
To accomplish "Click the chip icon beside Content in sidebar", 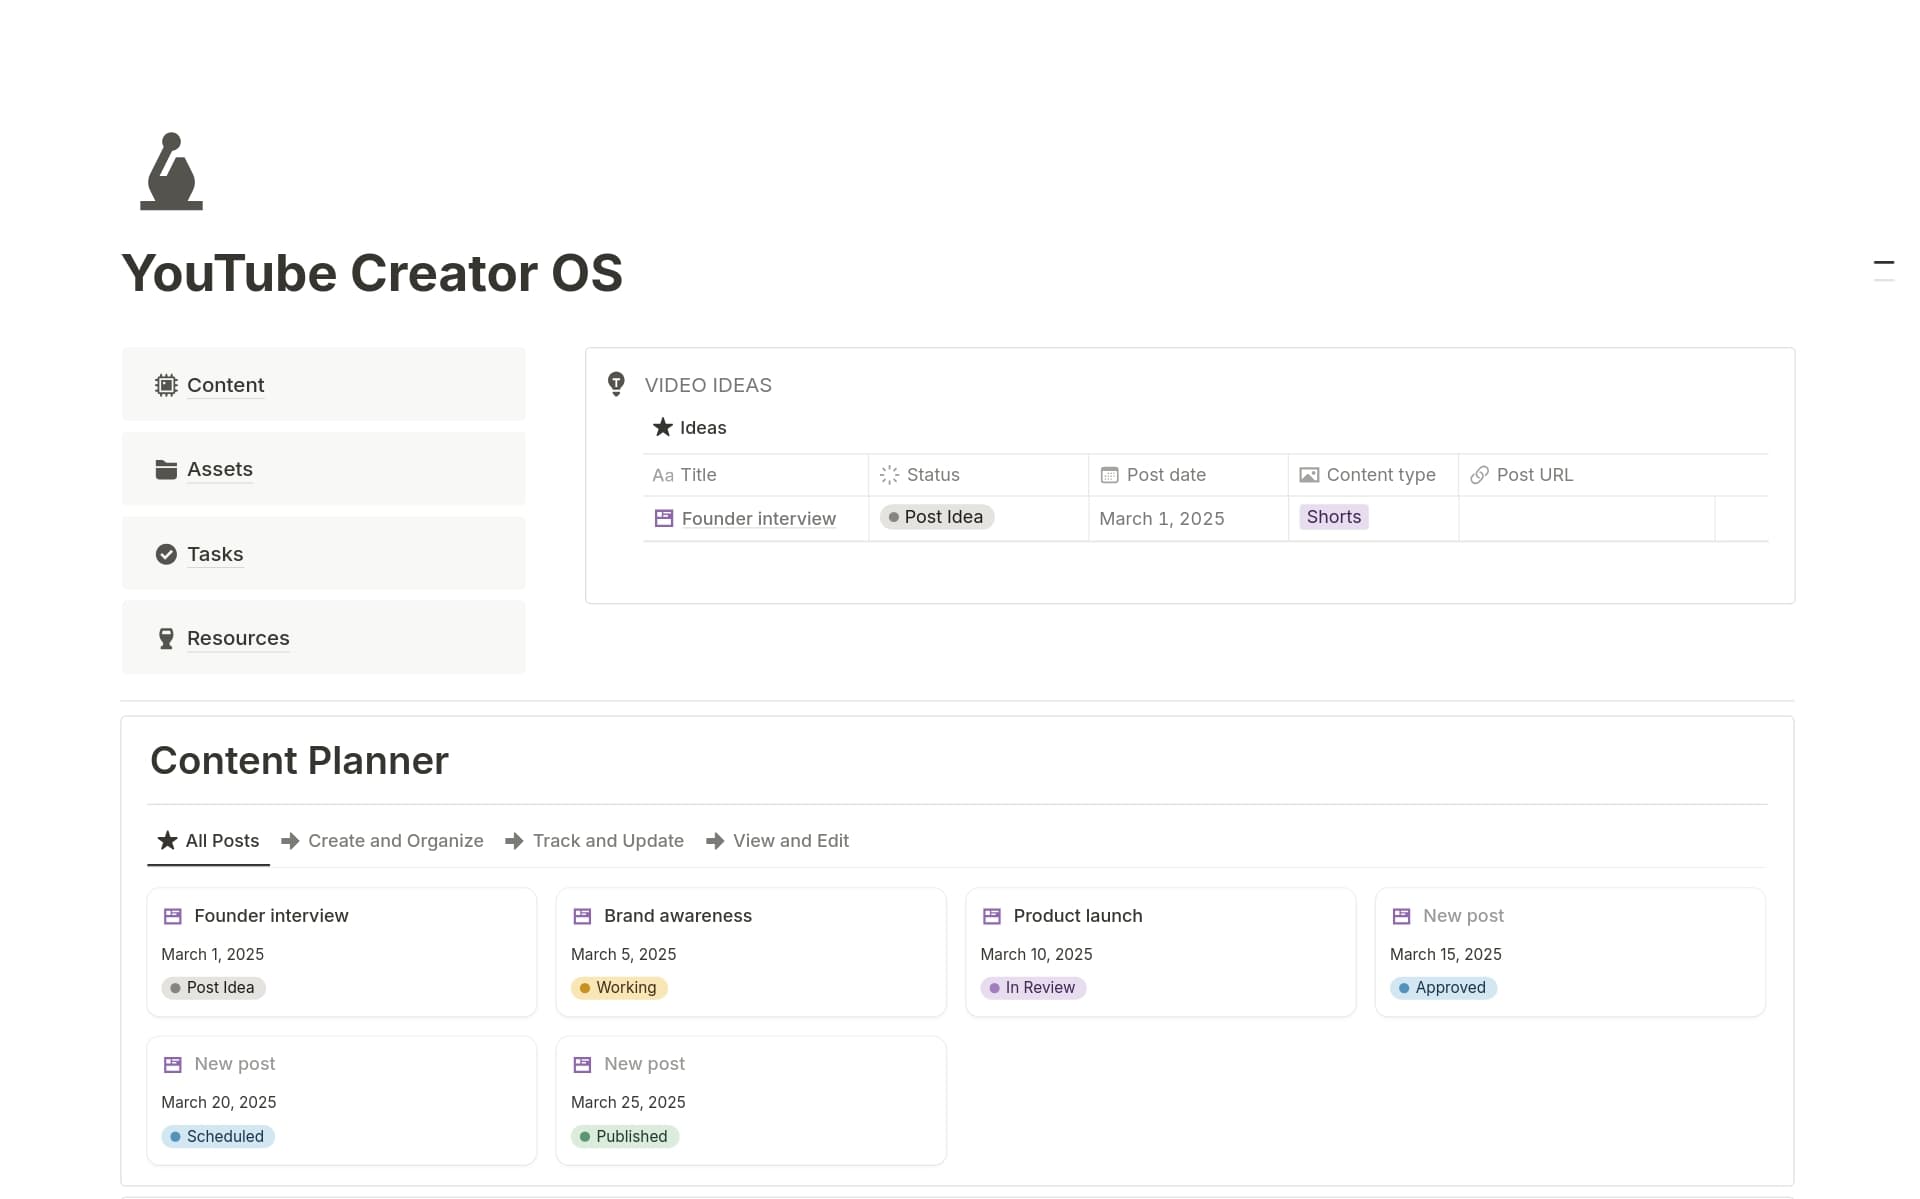I will [165, 385].
